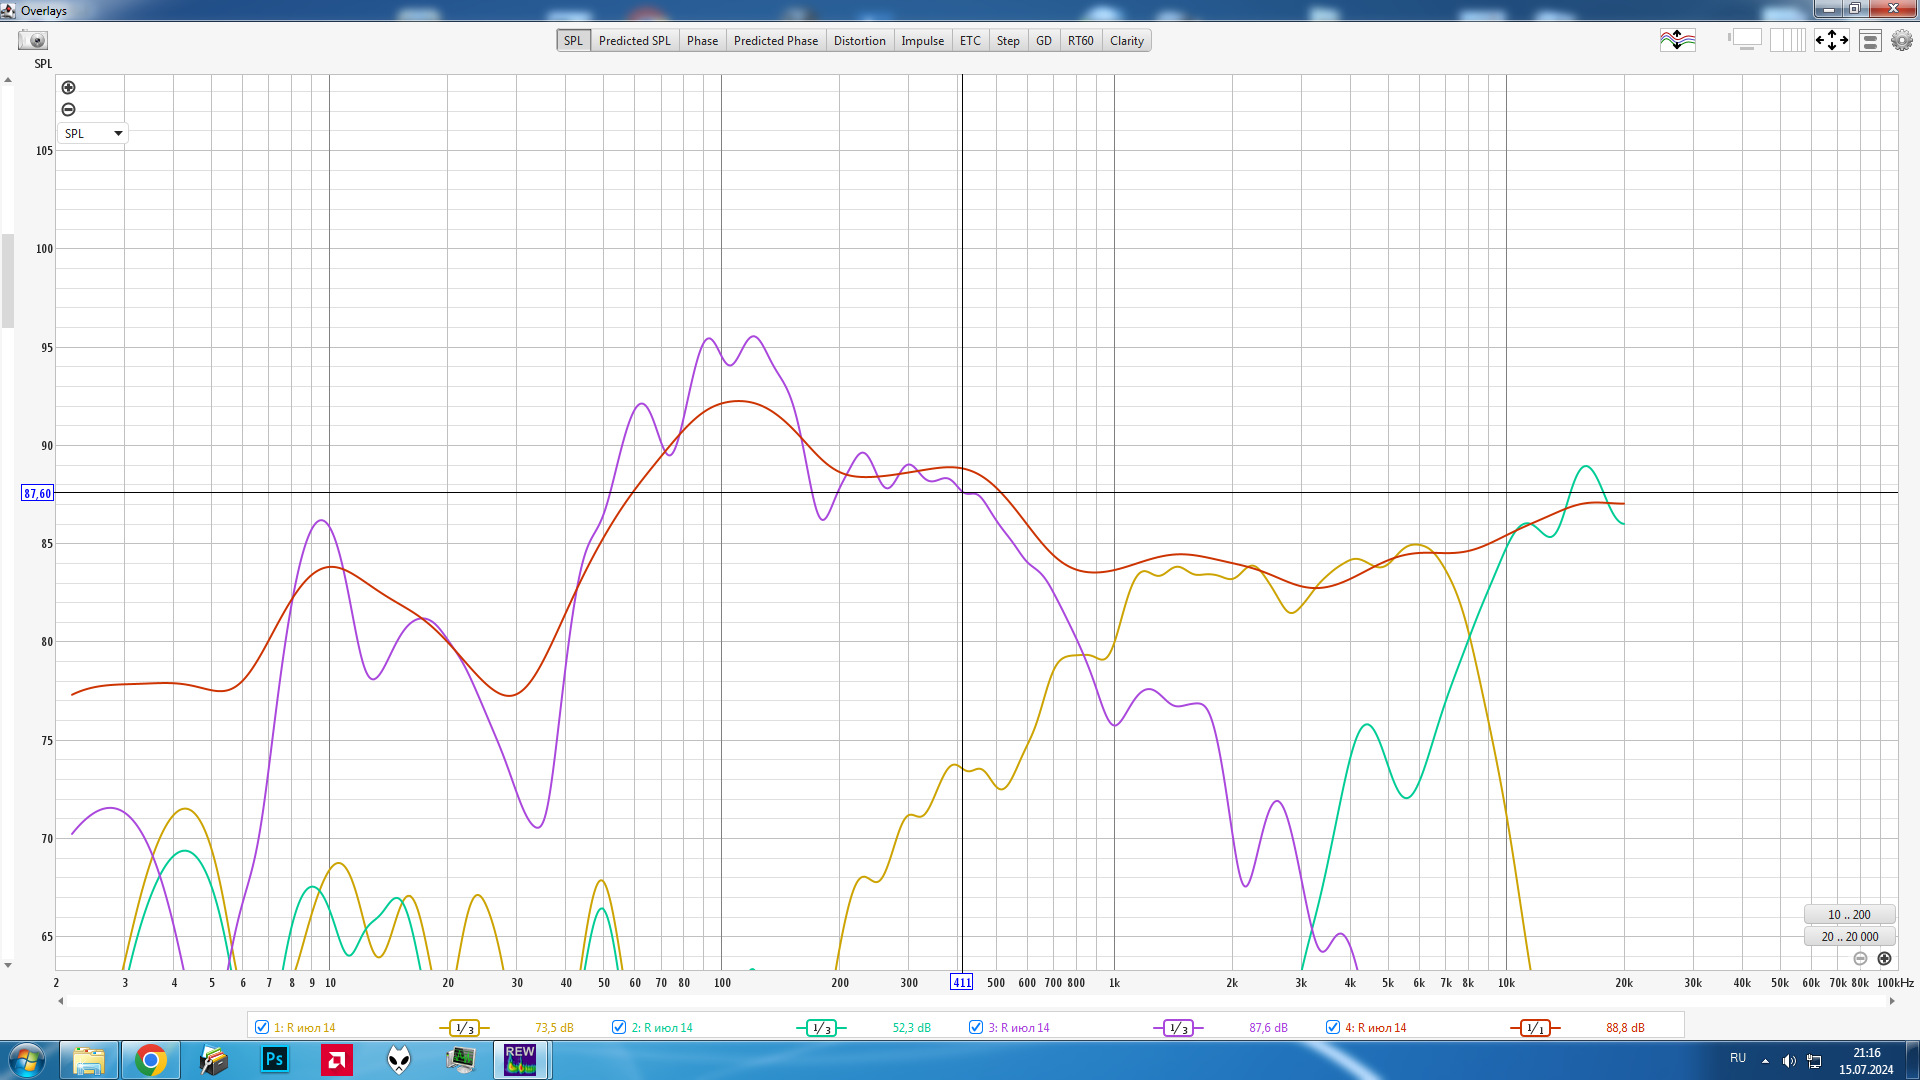Click the 10 .. 200 range button
Screen dimensions: 1920x1080
coord(1849,914)
